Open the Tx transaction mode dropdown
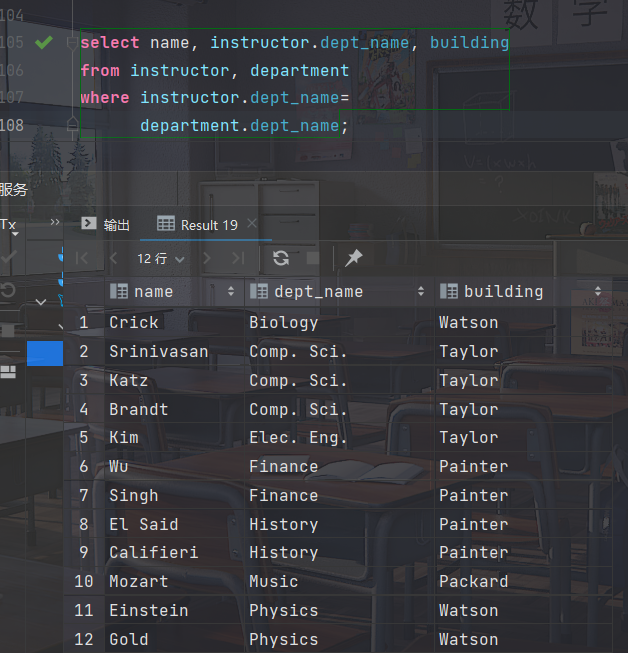The height and width of the screenshot is (653, 628). click(9, 226)
